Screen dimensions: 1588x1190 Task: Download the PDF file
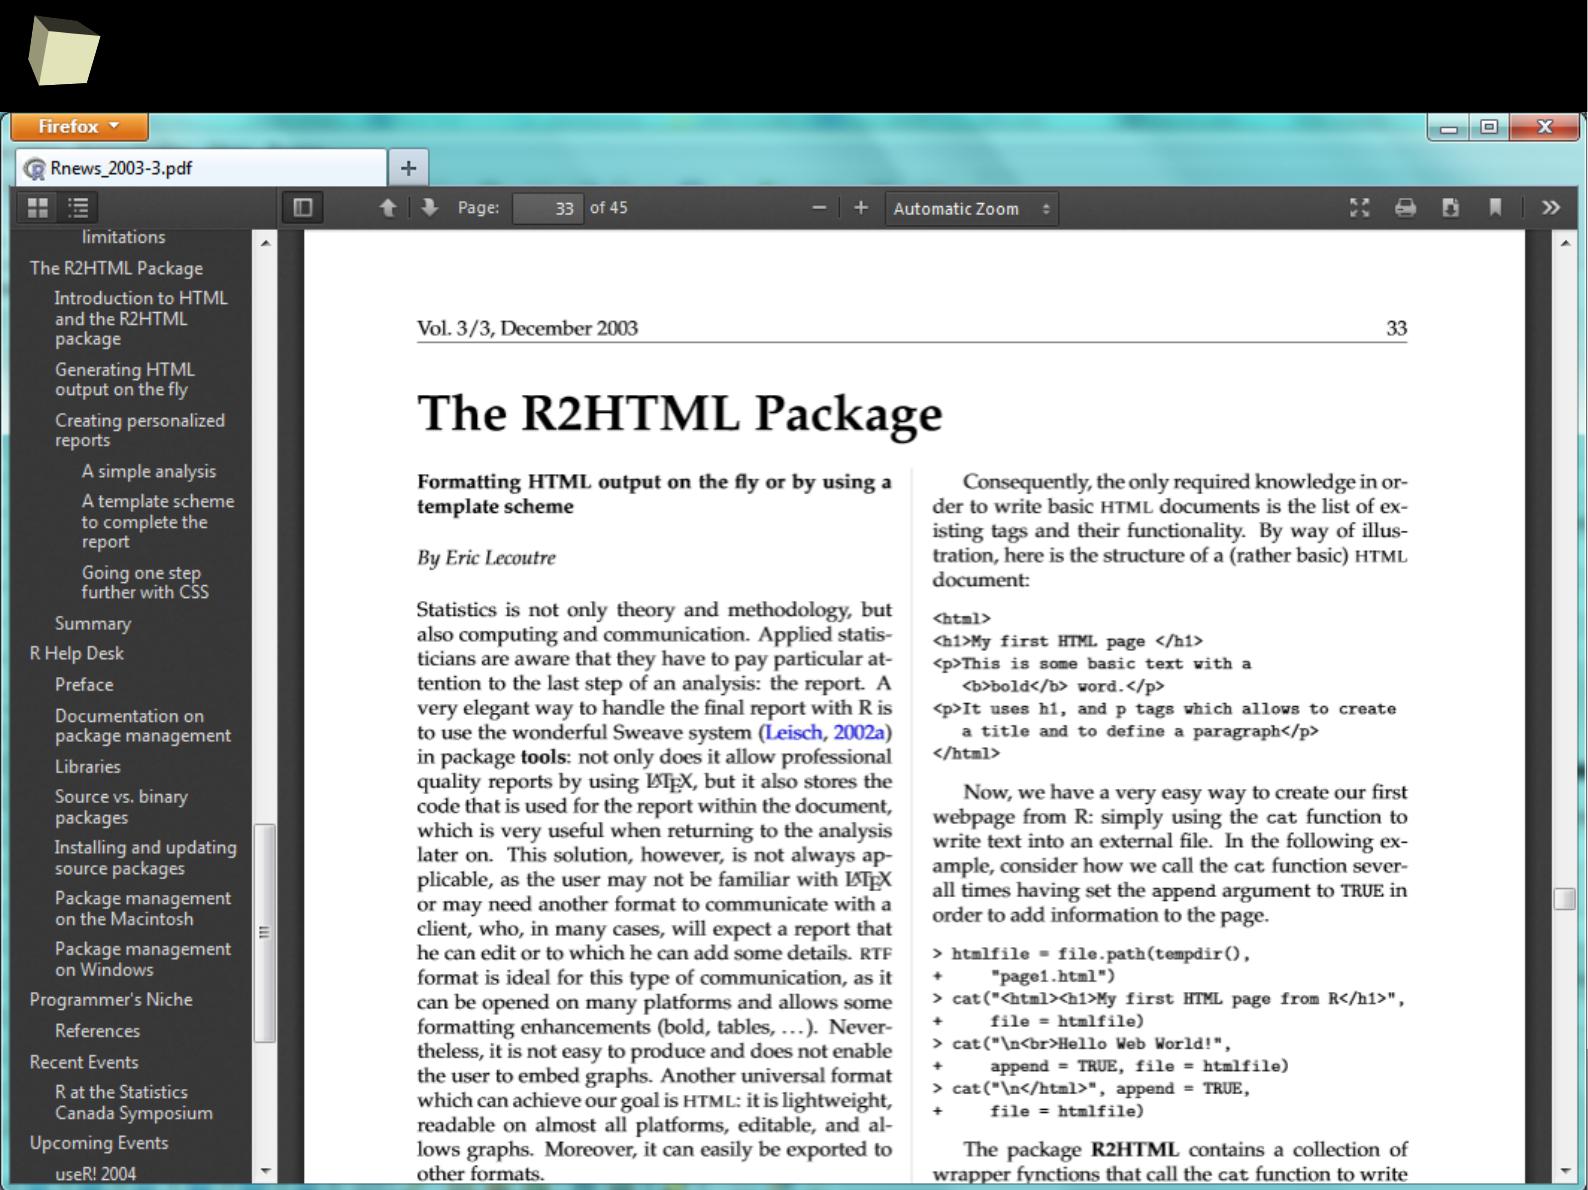1450,208
